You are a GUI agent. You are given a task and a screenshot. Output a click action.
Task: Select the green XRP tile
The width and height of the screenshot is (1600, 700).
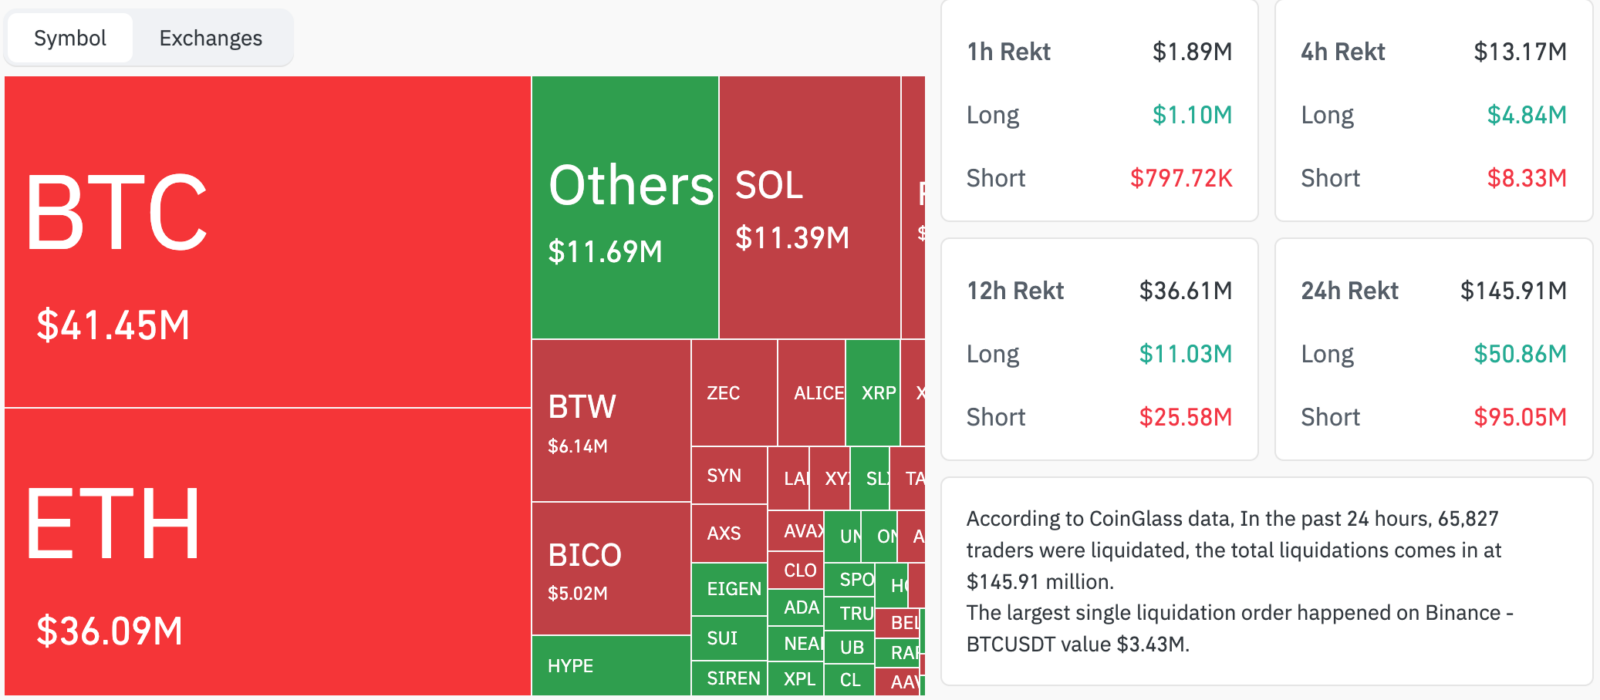pos(872,393)
